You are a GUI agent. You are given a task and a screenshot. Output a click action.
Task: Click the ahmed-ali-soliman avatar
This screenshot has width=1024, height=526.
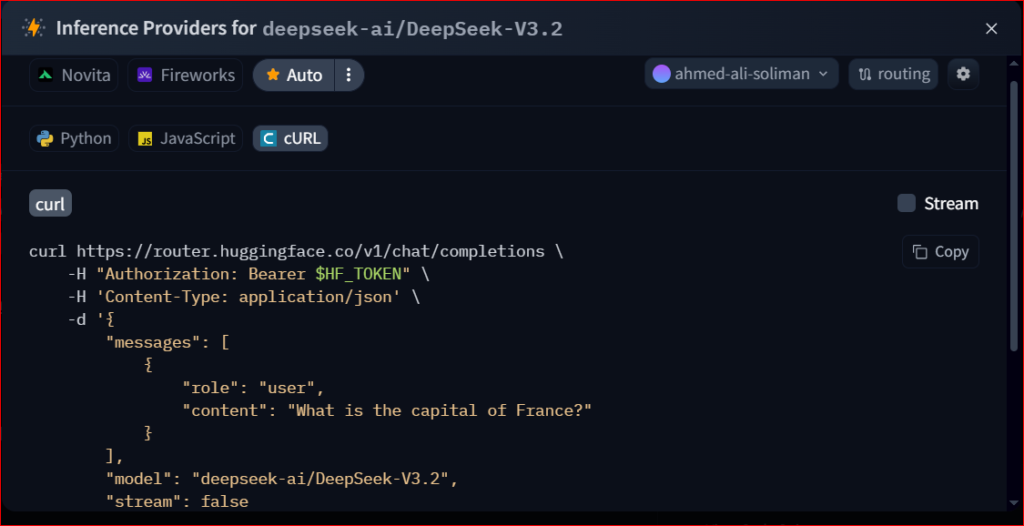click(x=661, y=74)
